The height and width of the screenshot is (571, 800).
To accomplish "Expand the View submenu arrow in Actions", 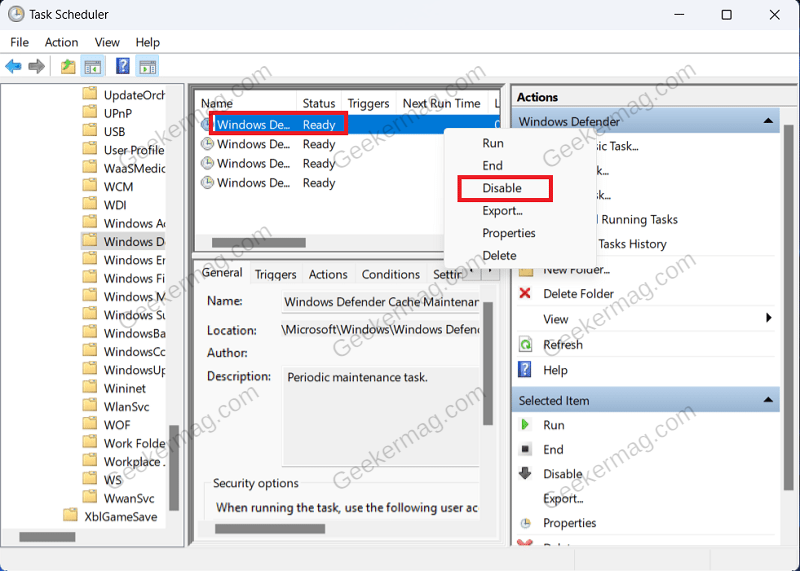I will [768, 318].
